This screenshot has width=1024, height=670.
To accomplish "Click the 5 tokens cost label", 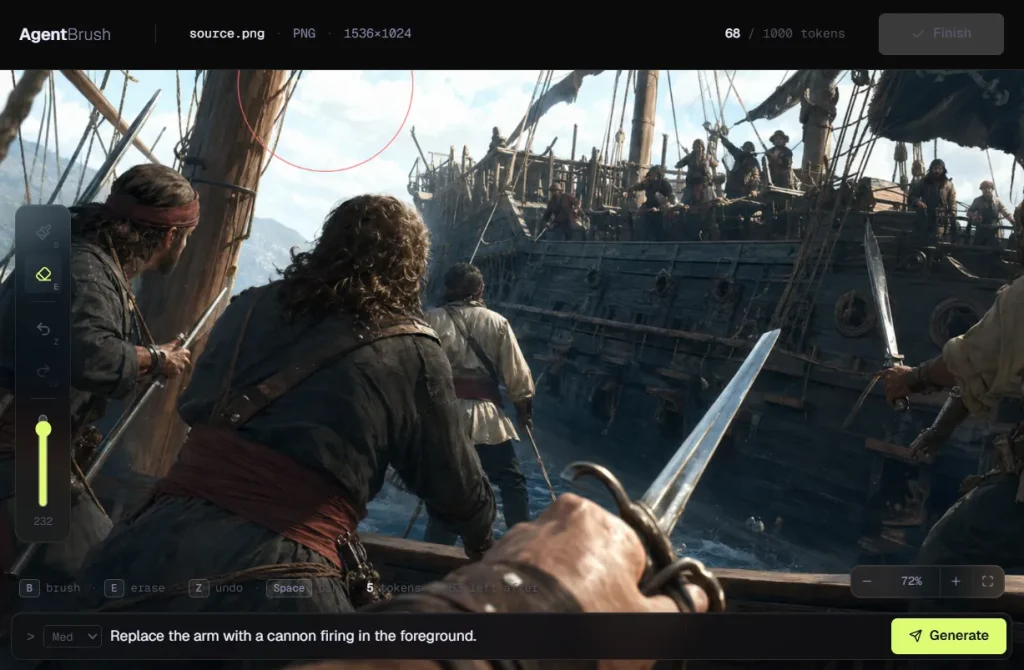I will [x=393, y=588].
